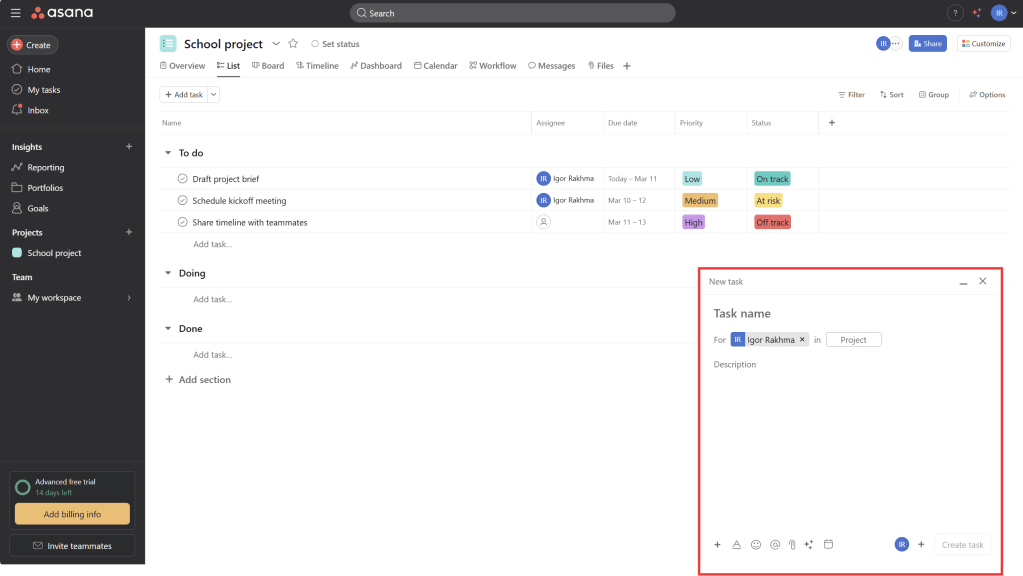Click the @ mention icon in task editor
1023x576 pixels.
click(x=775, y=545)
